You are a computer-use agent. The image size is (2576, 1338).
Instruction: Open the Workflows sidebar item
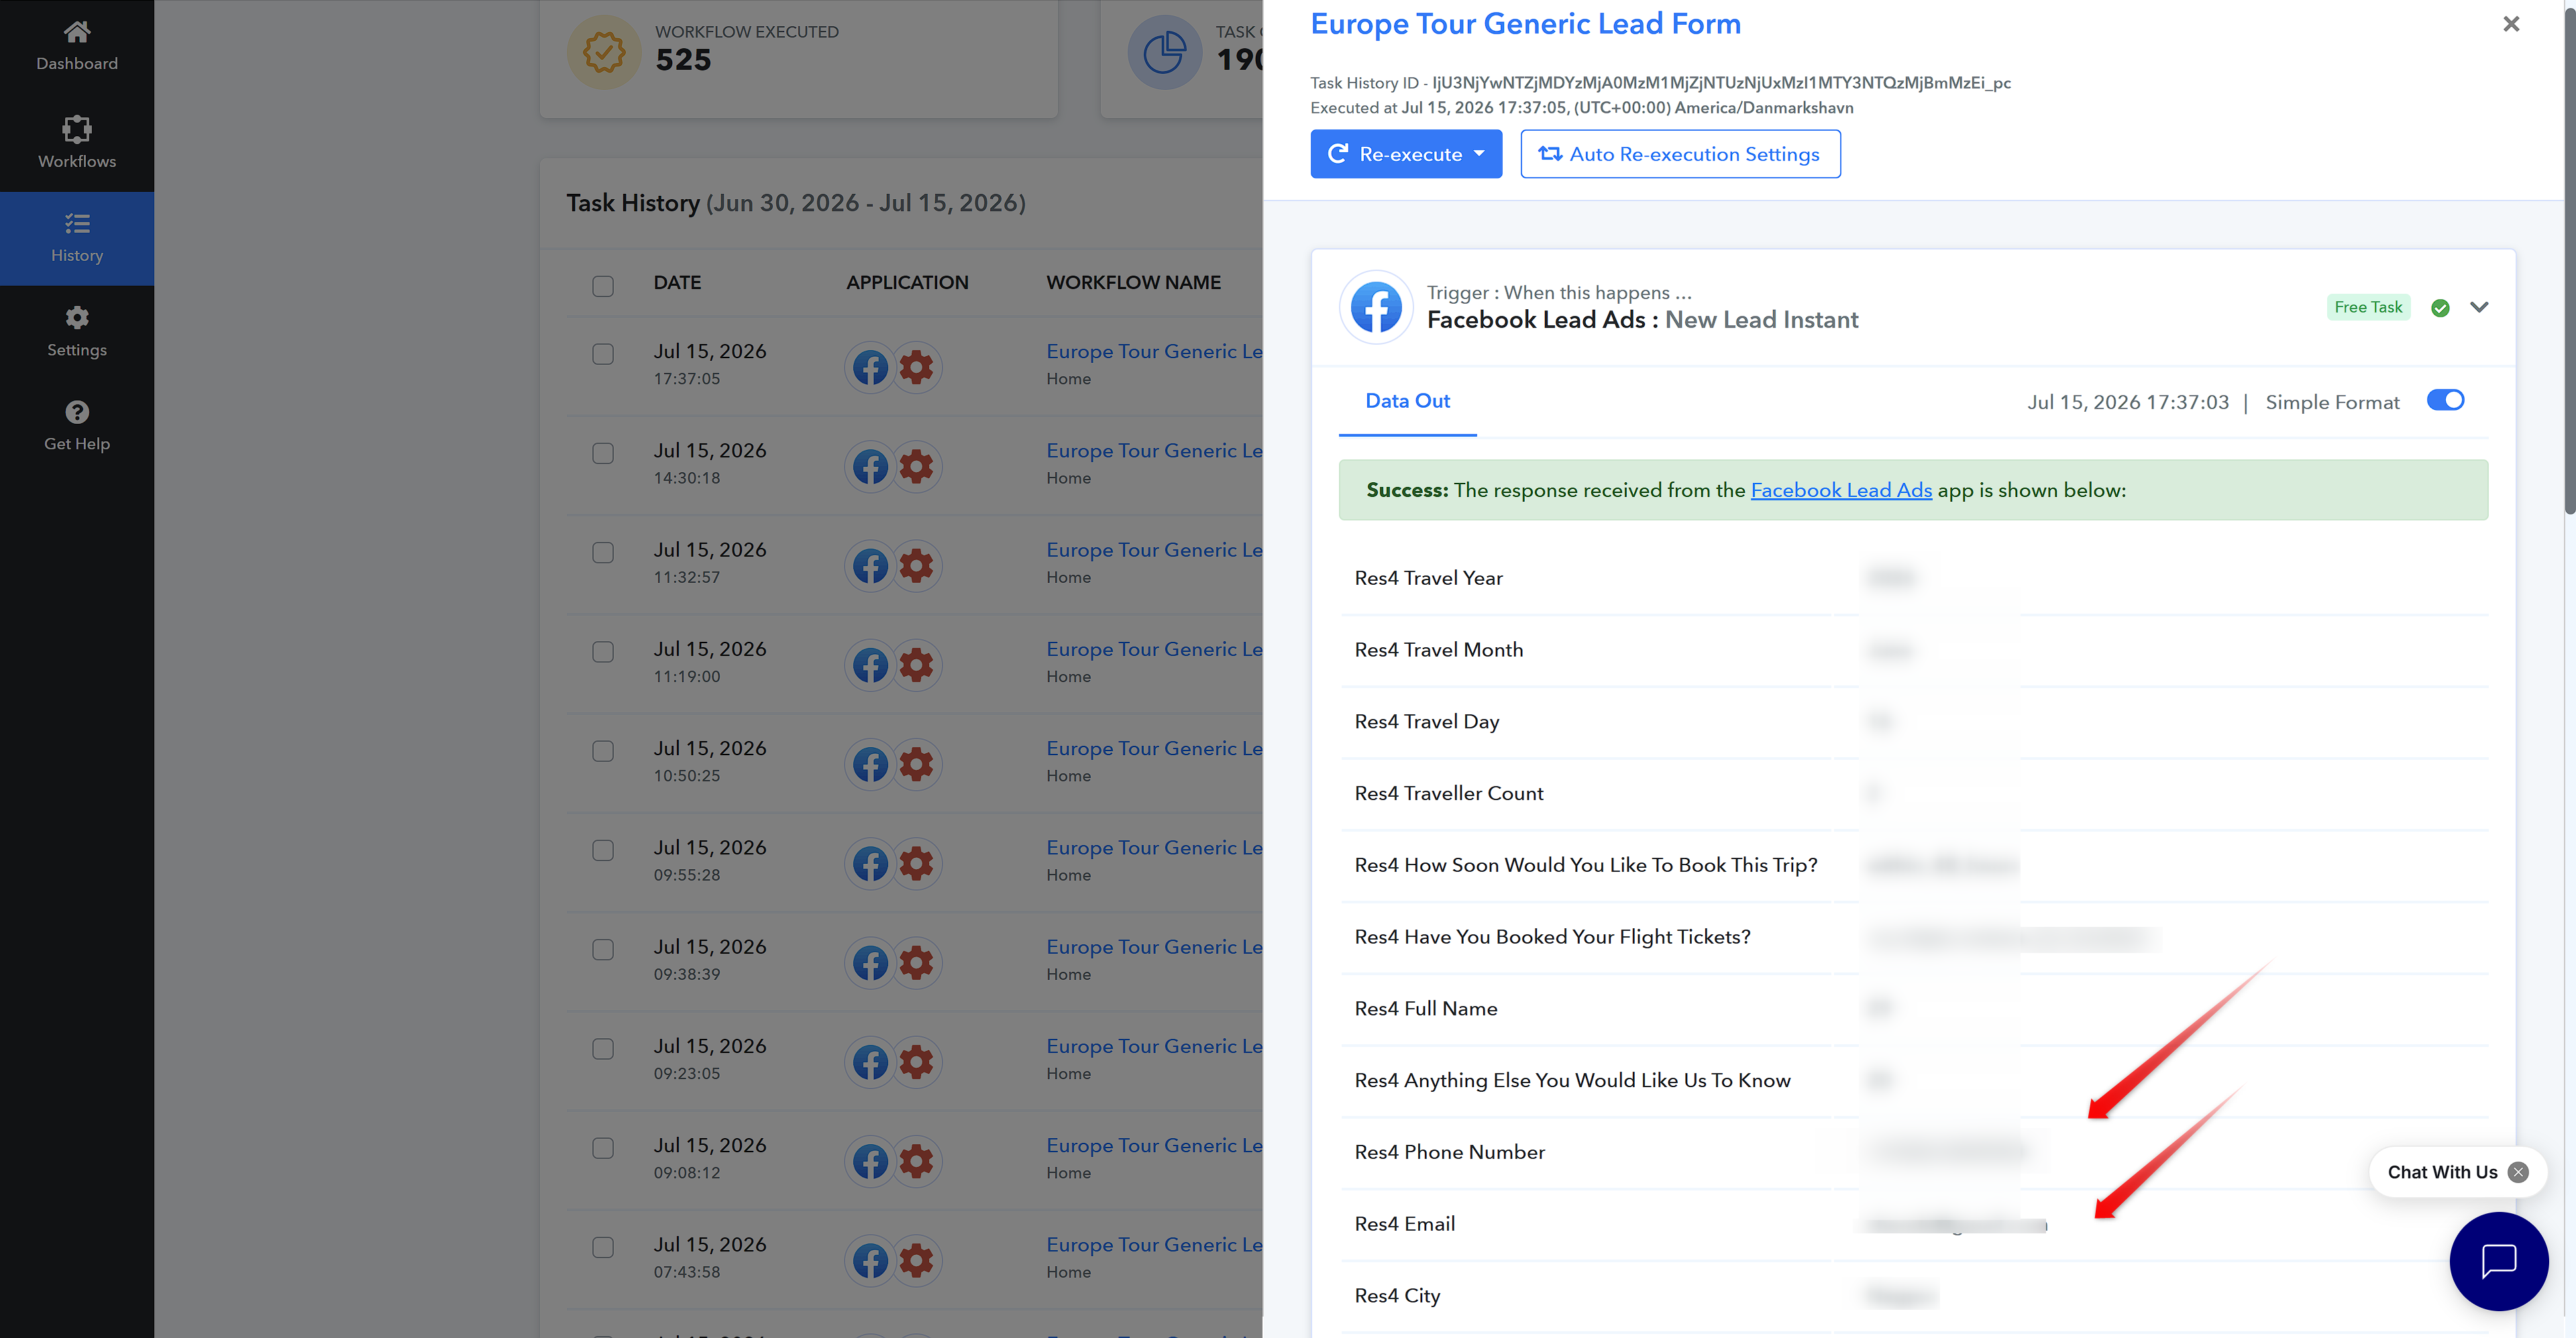tap(77, 142)
